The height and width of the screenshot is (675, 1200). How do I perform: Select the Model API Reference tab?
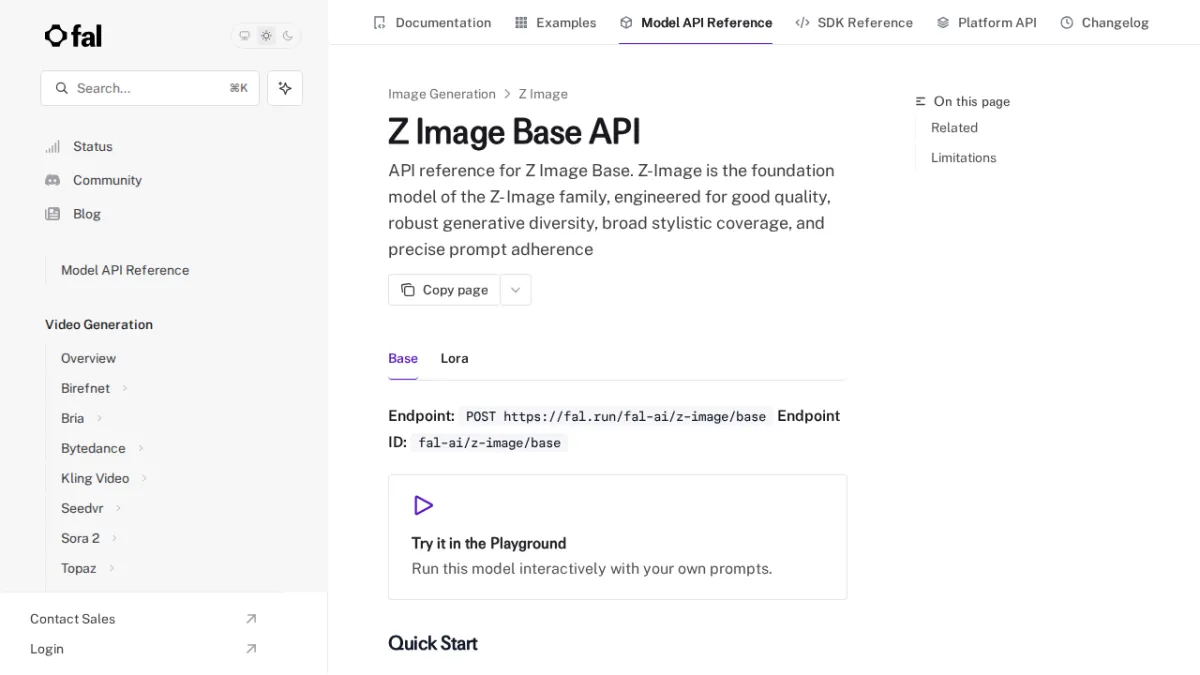696,22
